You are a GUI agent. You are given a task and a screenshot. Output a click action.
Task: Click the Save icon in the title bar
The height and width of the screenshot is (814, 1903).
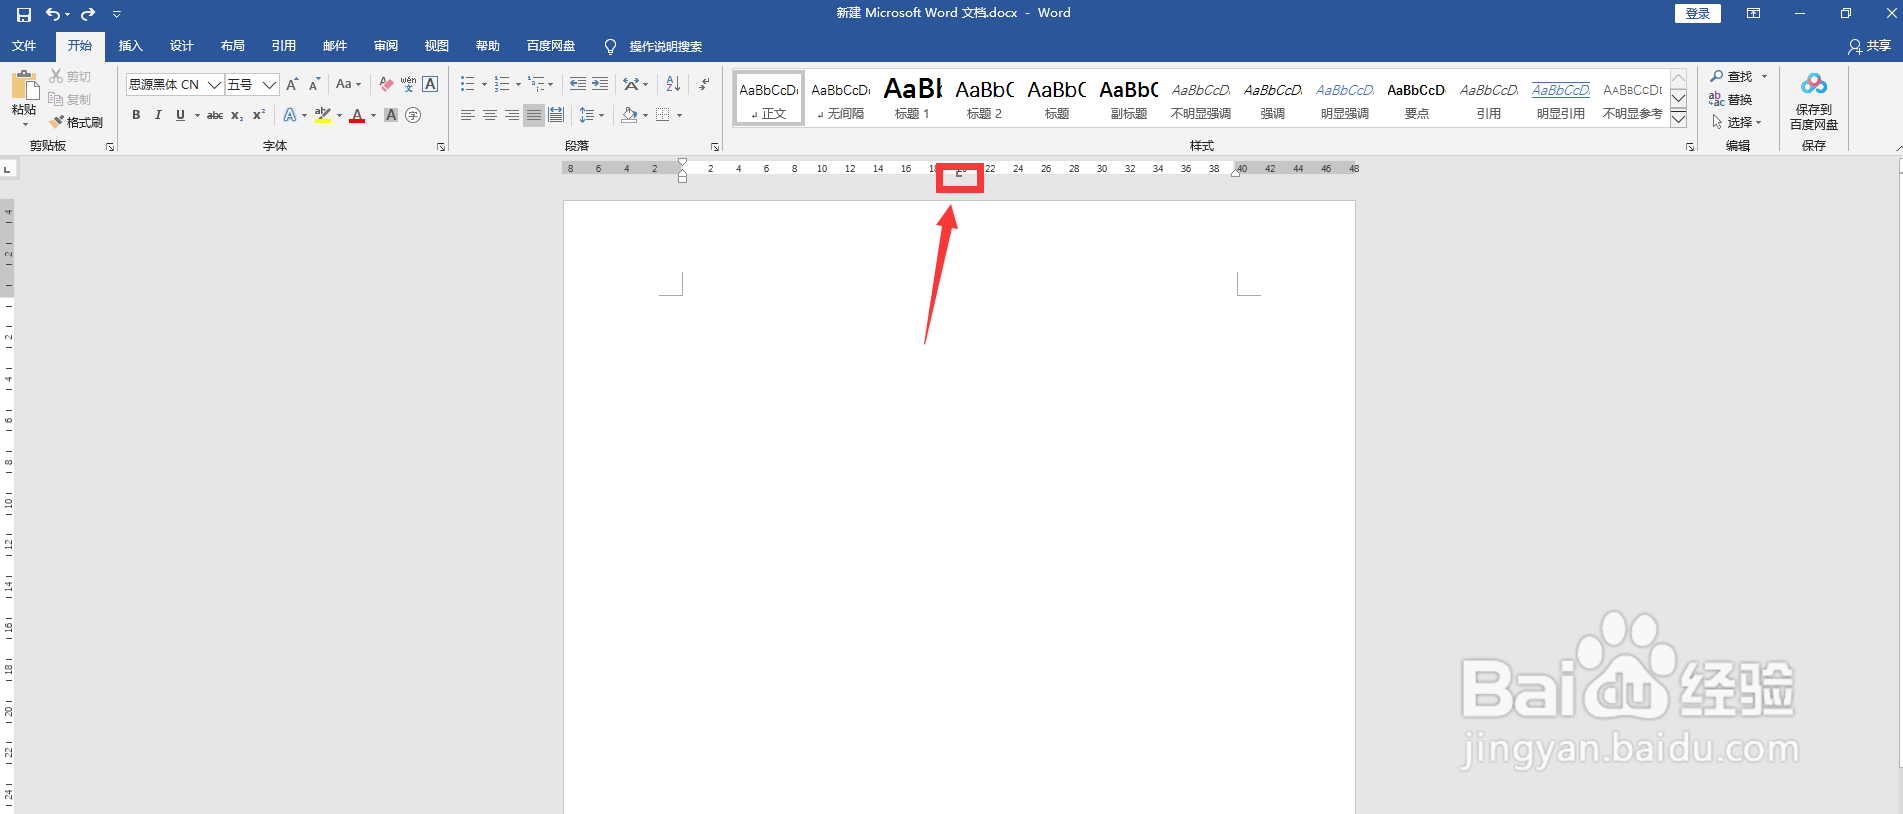(24, 14)
